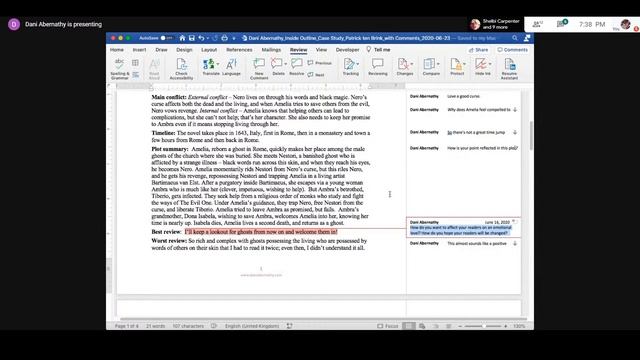Switch to Print Layout view

tap(408, 326)
